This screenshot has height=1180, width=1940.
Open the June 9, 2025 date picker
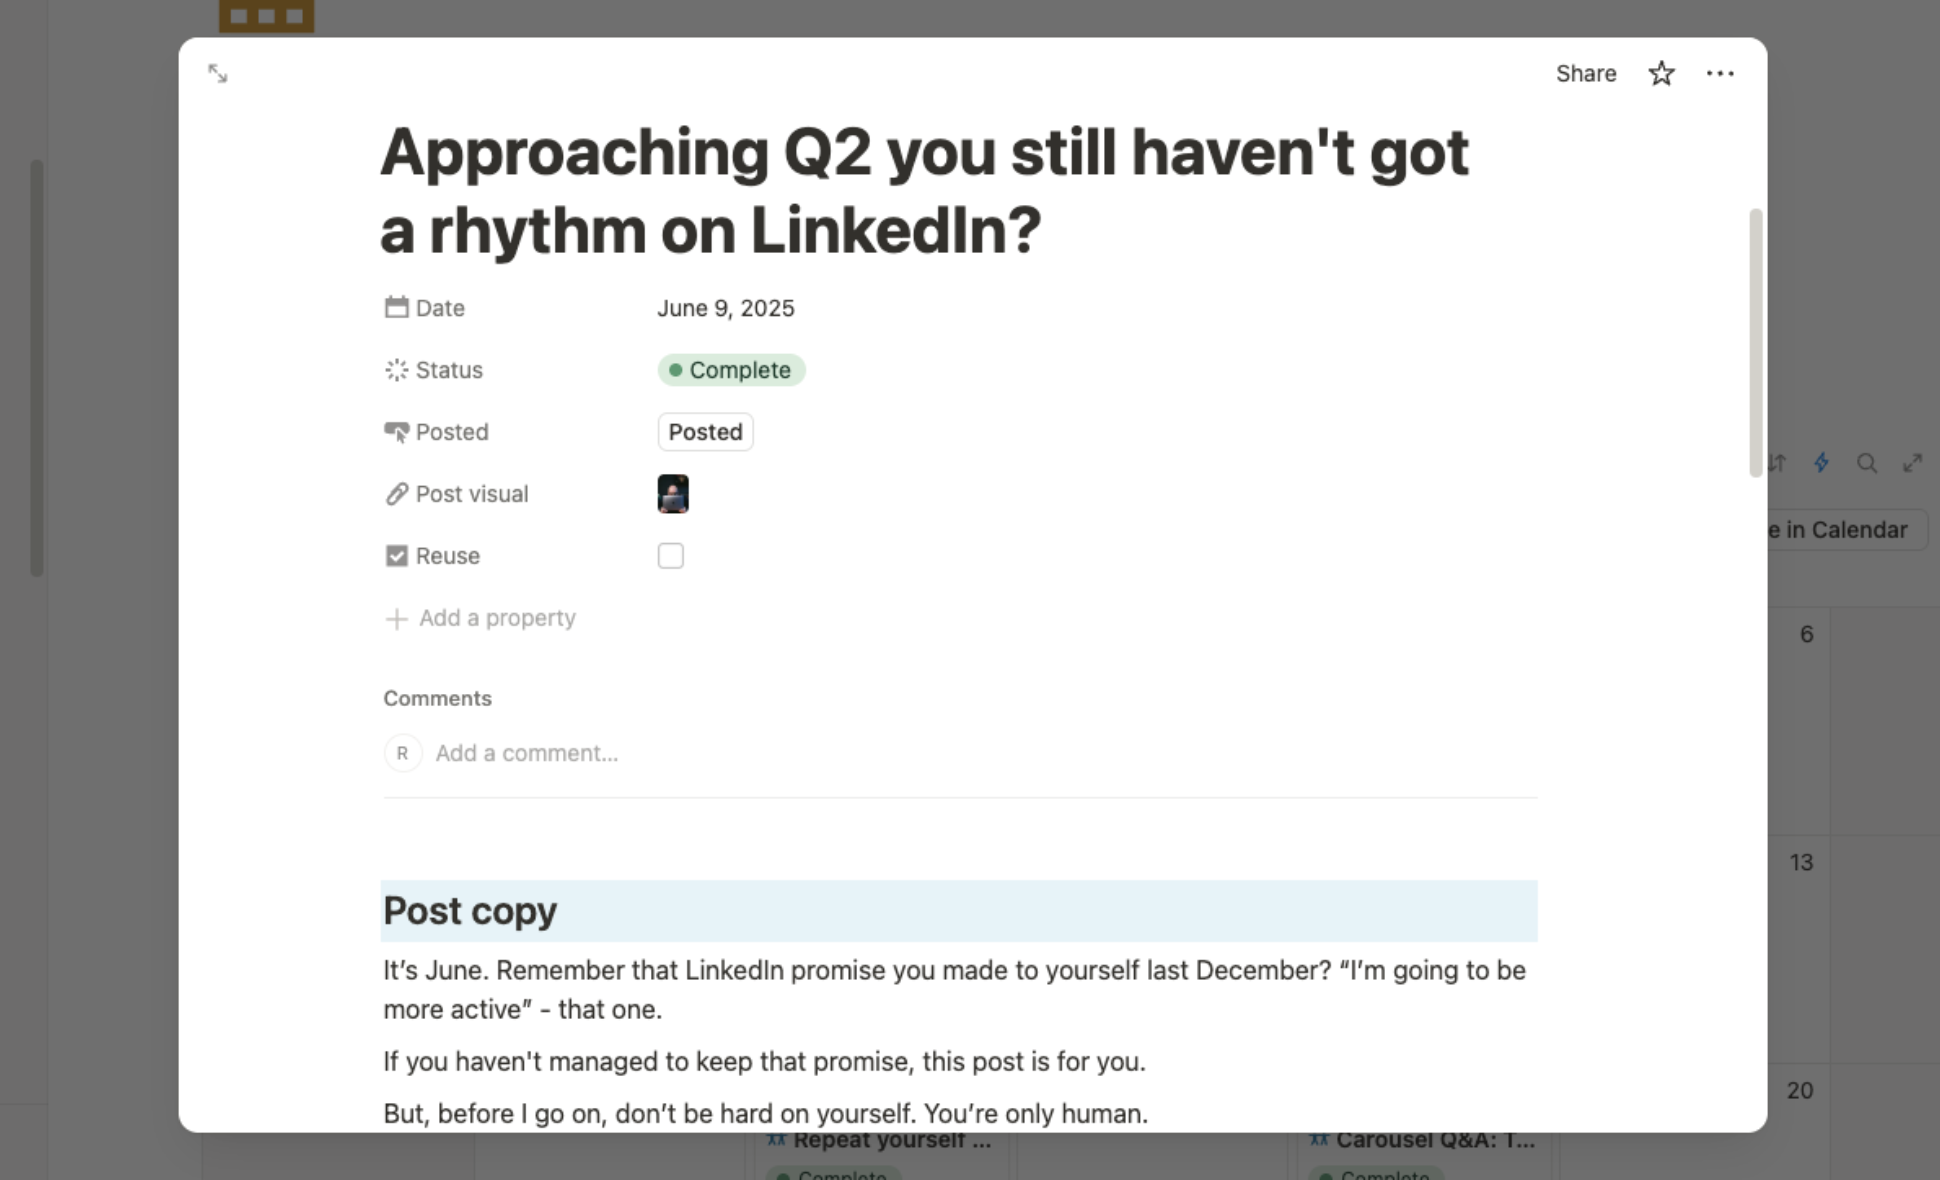pyautogui.click(x=725, y=308)
